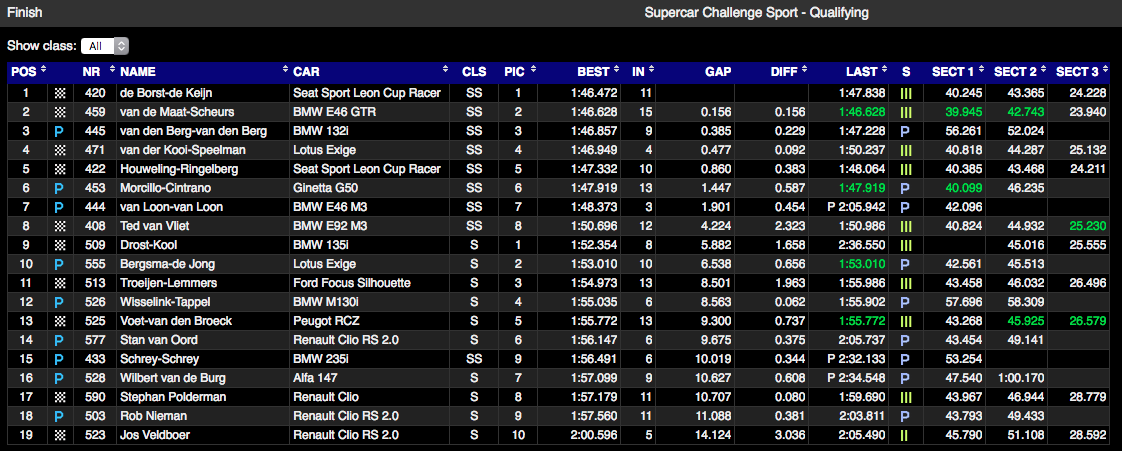Image resolution: width=1122 pixels, height=451 pixels.
Task: Sort by BEST lap time header
Action: pos(592,72)
